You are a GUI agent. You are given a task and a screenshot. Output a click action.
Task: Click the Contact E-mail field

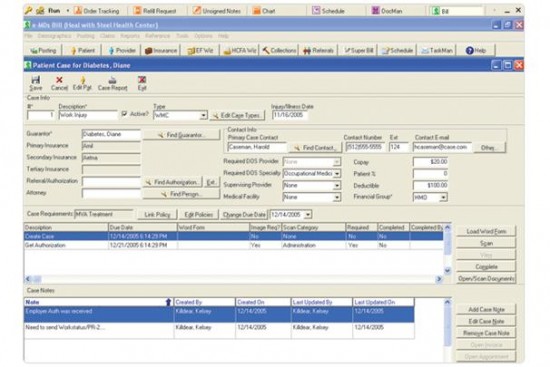coord(442,147)
